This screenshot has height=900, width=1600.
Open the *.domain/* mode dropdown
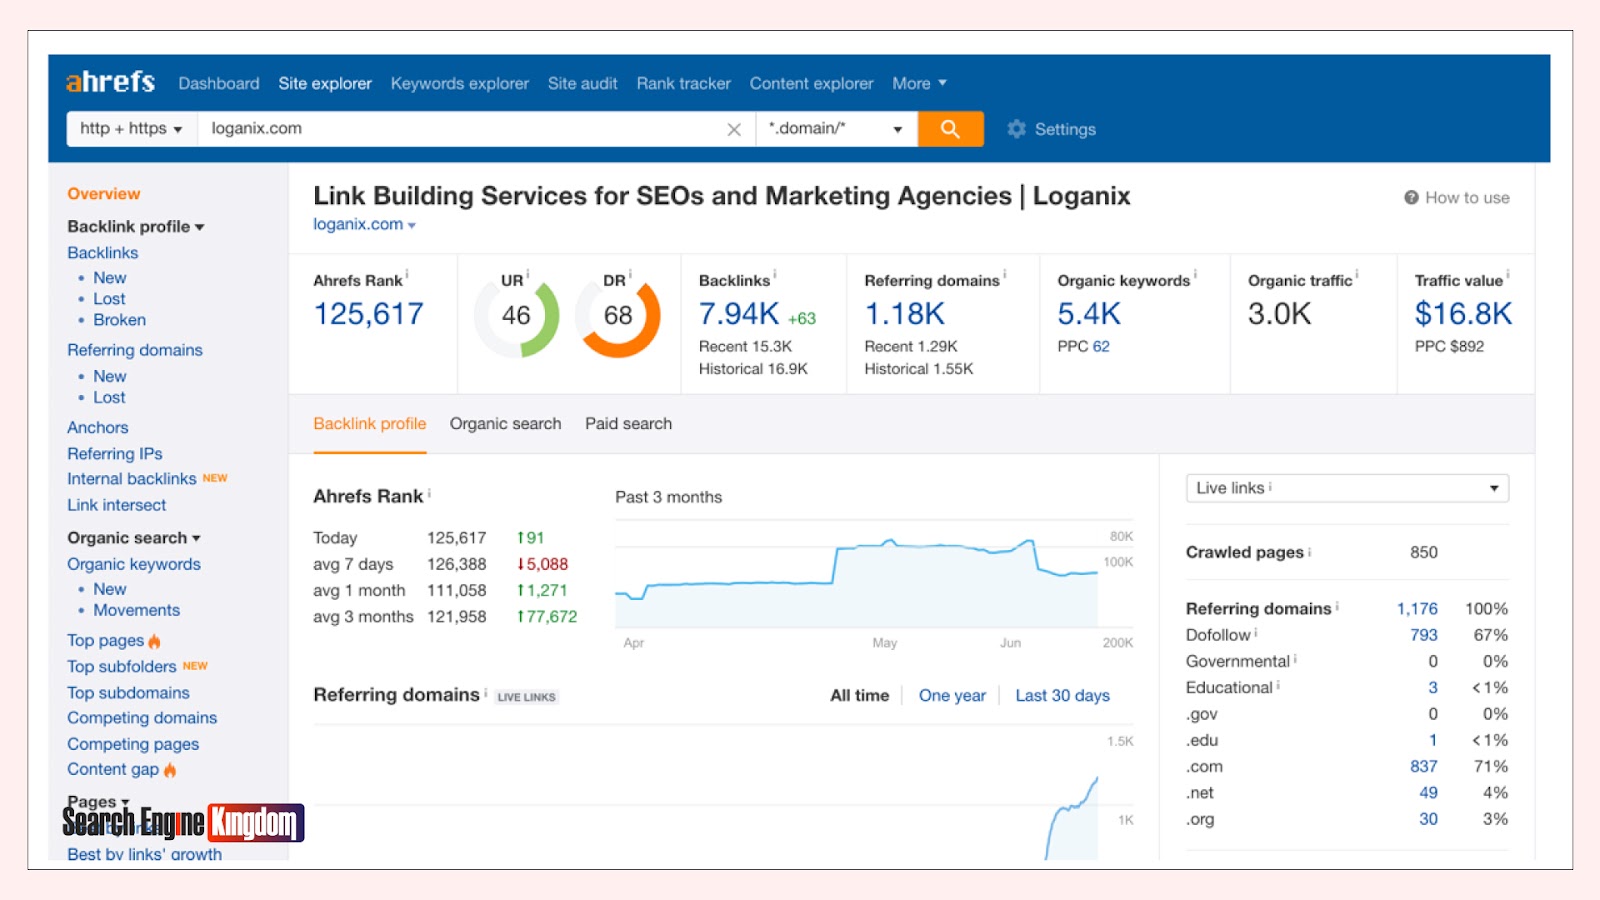837,129
